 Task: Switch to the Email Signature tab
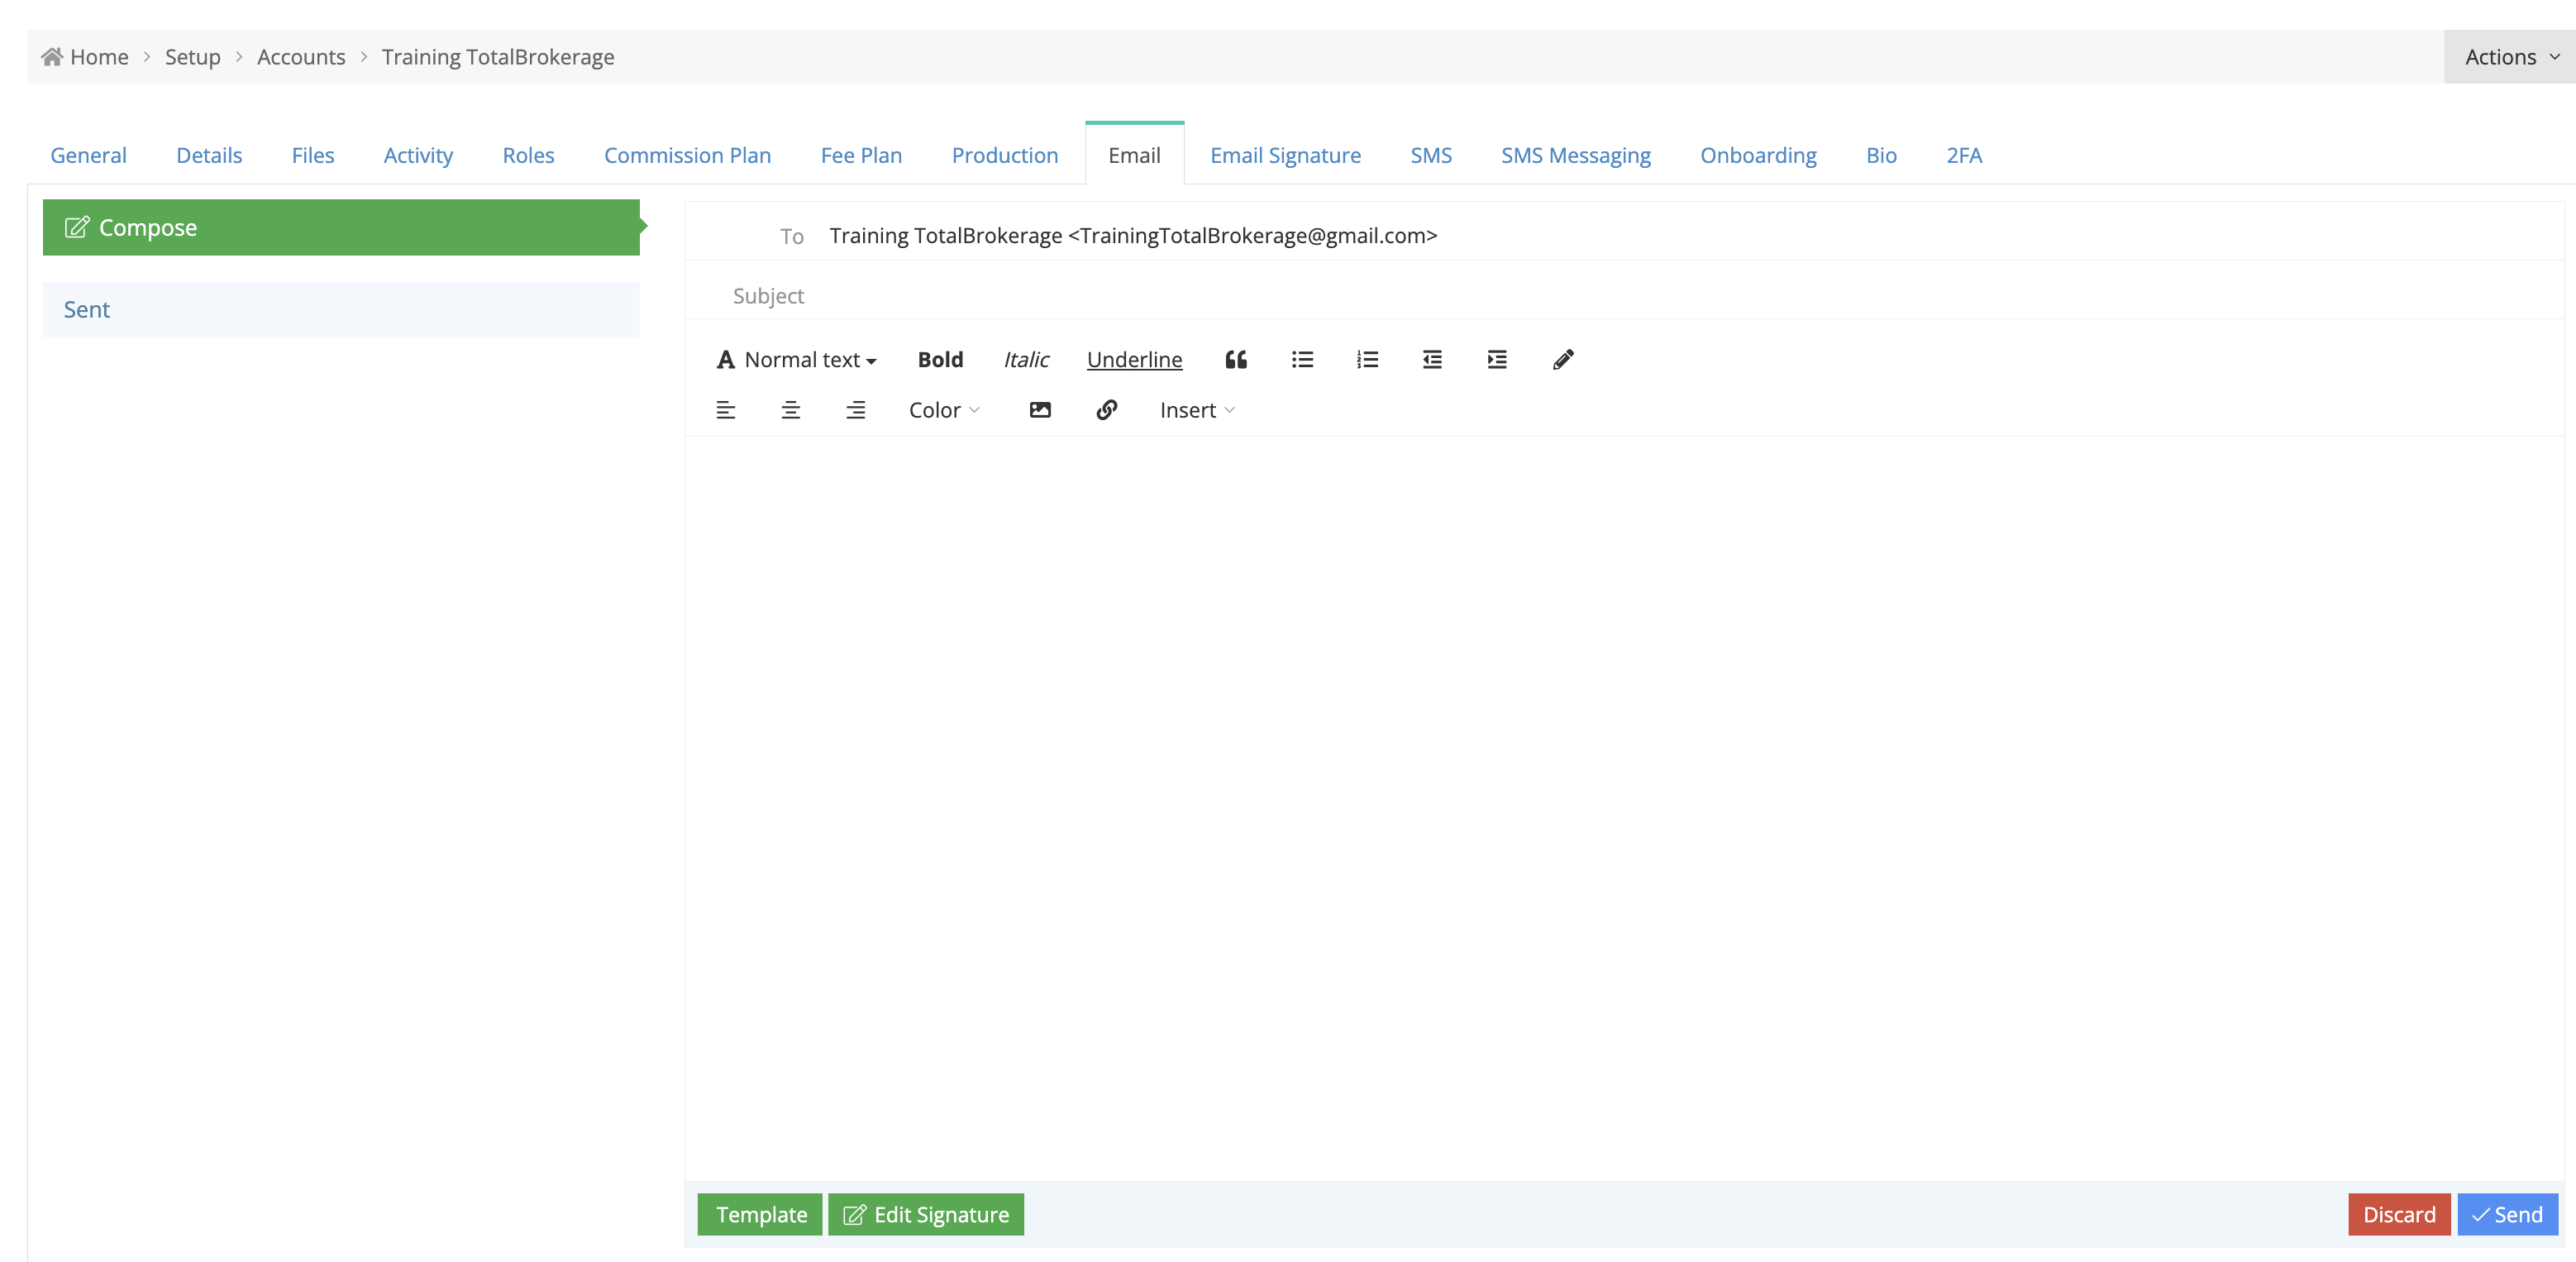pyautogui.click(x=1285, y=155)
